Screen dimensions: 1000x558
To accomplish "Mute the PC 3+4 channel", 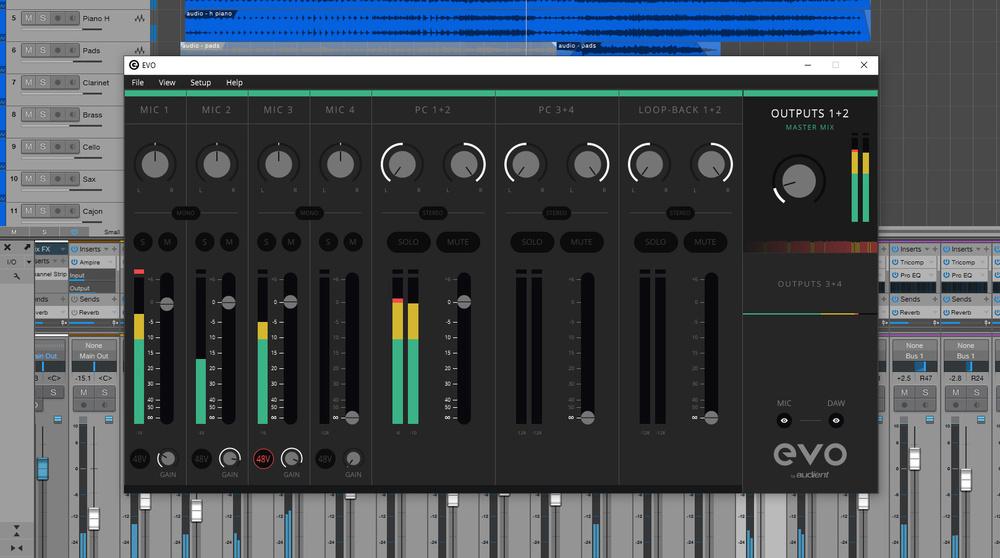I will tap(581, 242).
